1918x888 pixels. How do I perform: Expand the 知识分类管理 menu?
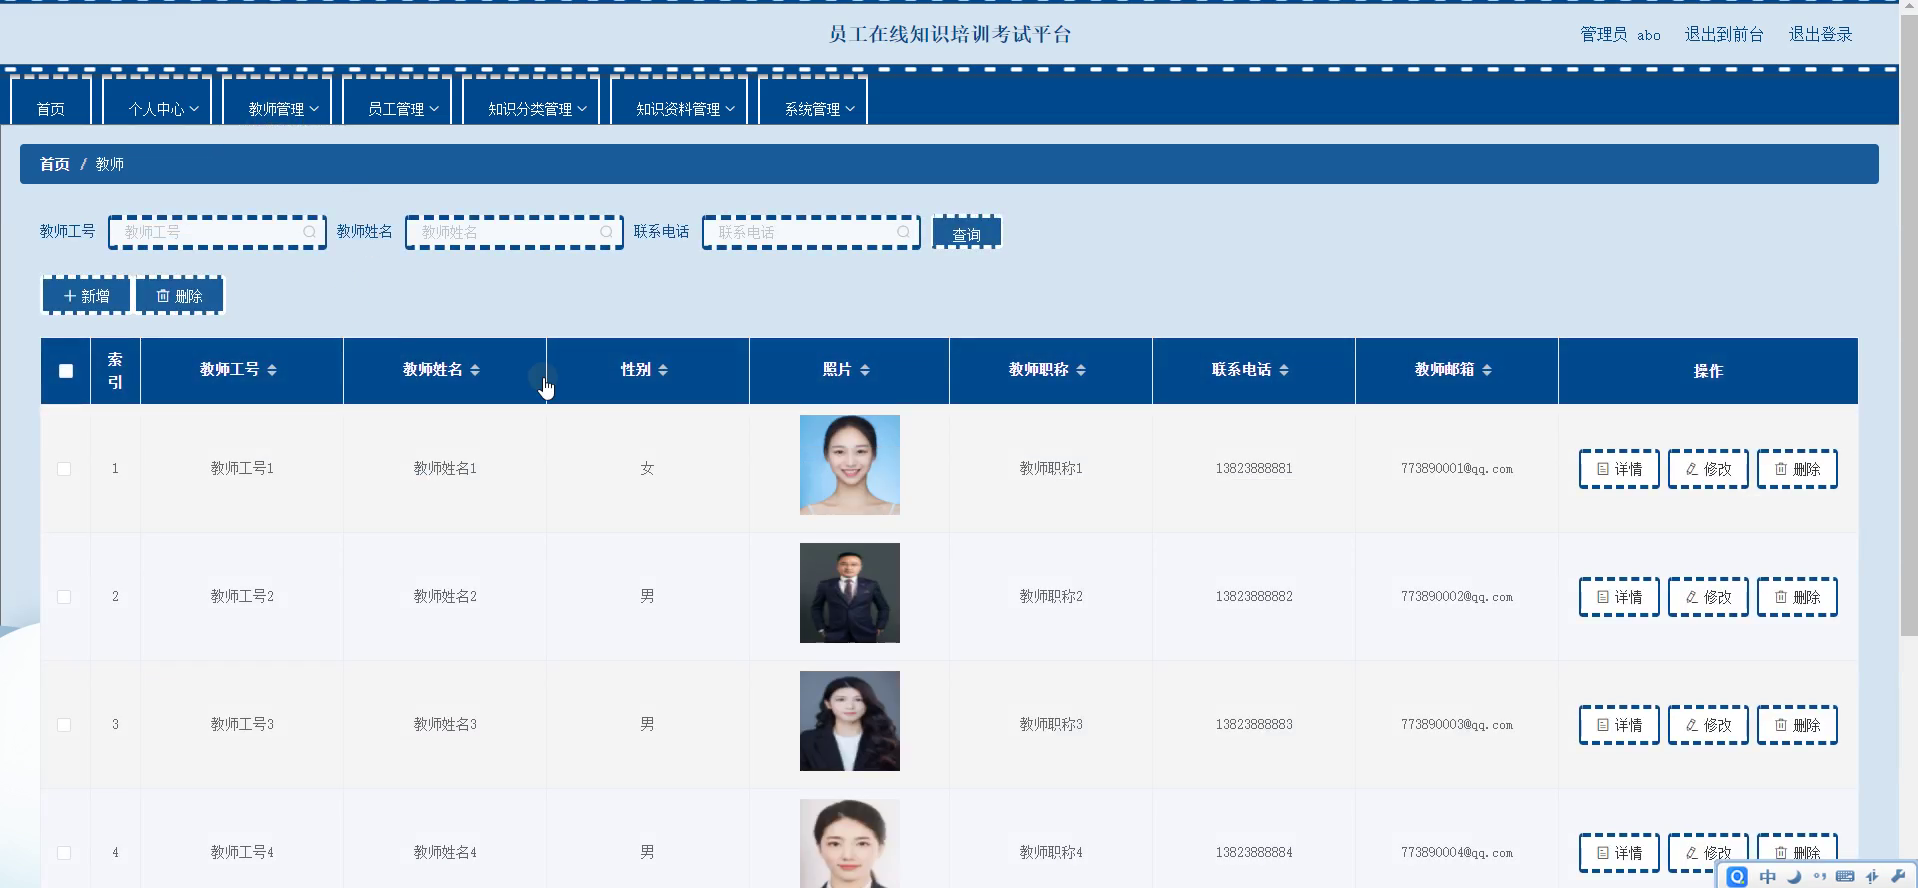530,101
